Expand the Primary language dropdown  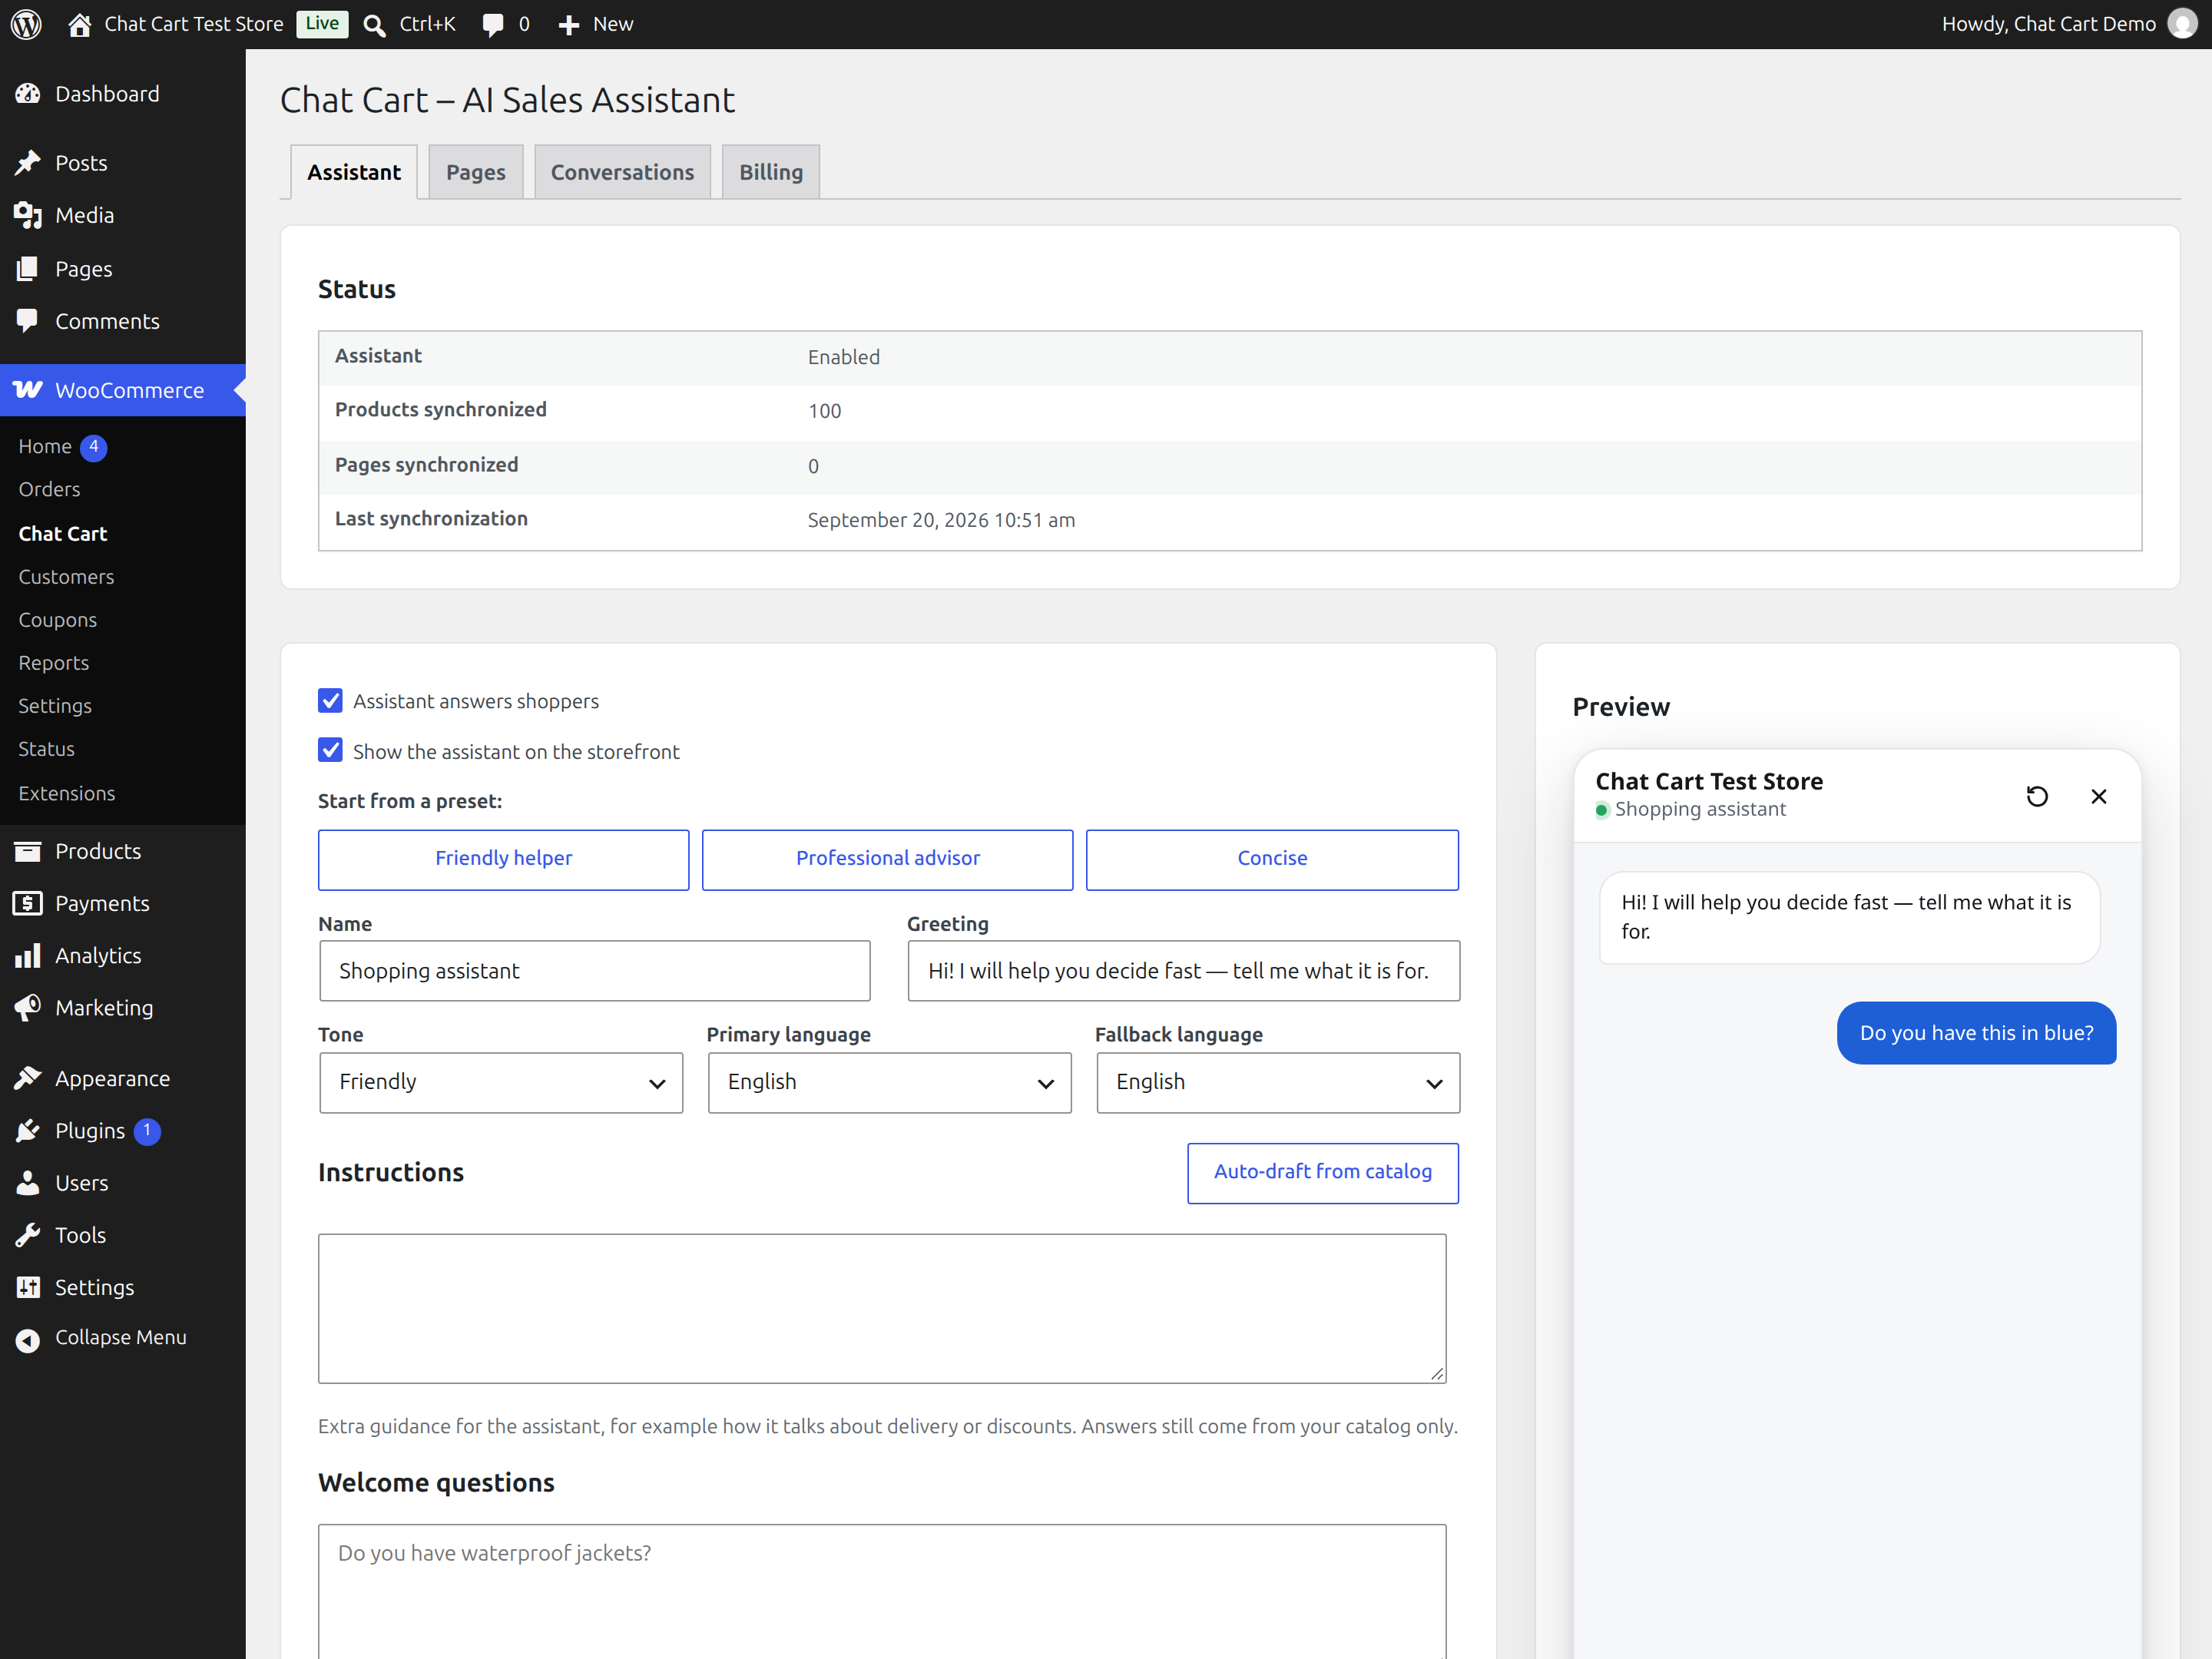[889, 1082]
